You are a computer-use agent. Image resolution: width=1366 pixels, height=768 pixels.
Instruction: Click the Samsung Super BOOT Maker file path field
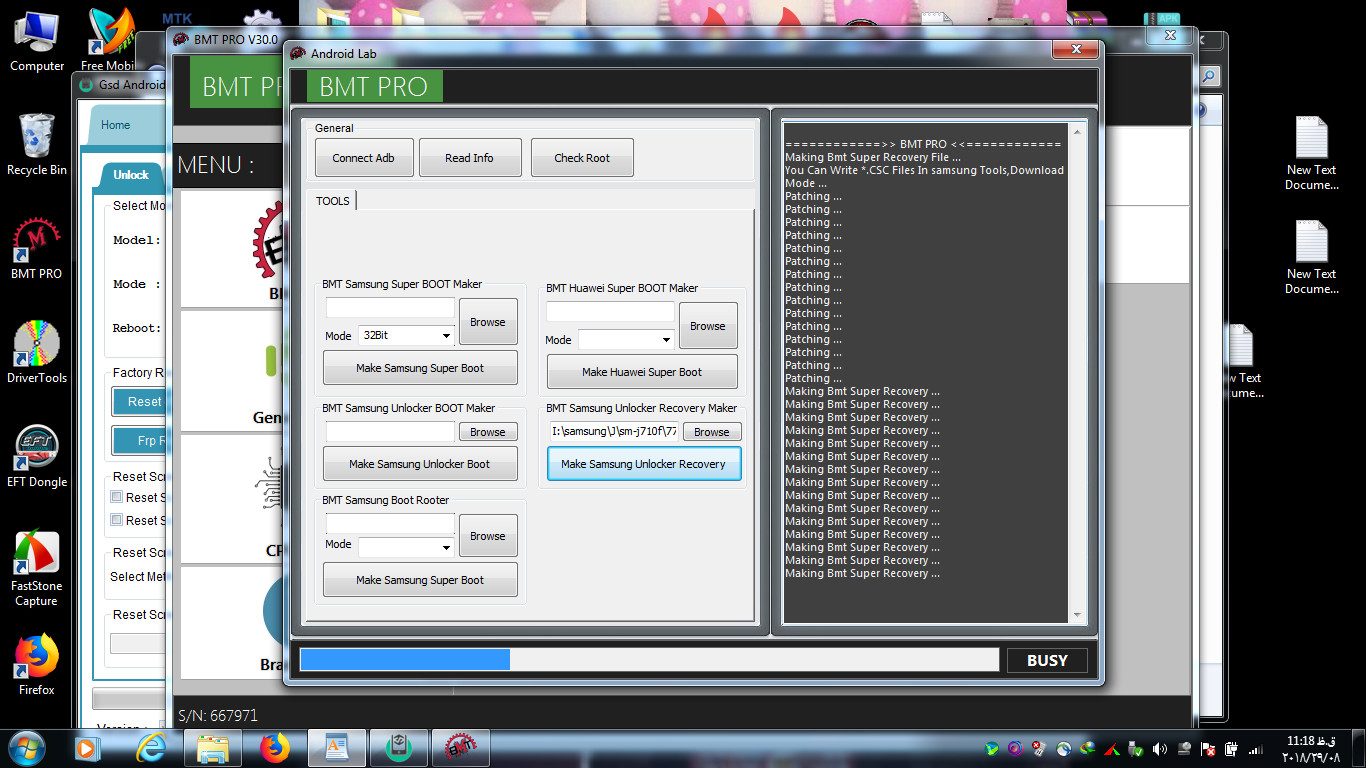coord(390,308)
